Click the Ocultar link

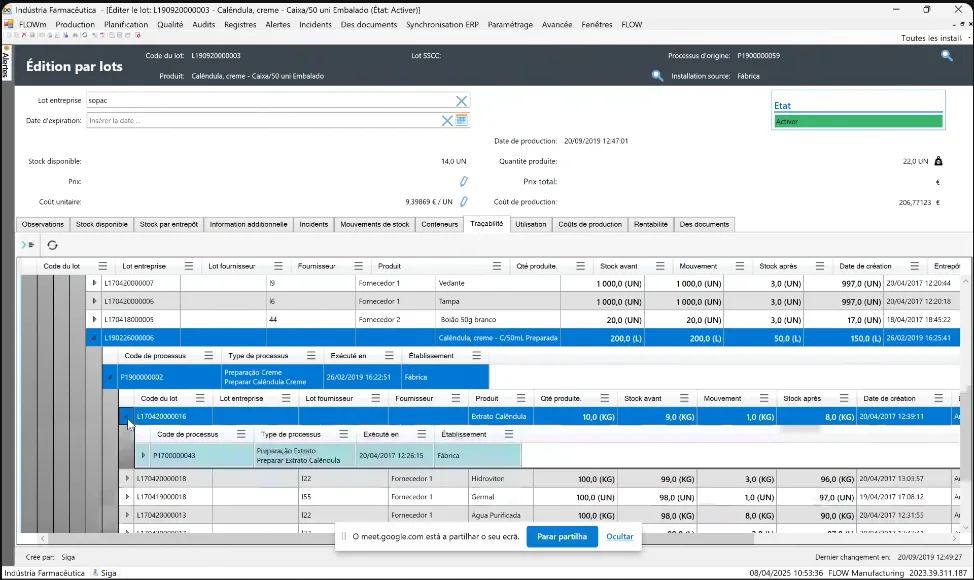click(x=620, y=537)
